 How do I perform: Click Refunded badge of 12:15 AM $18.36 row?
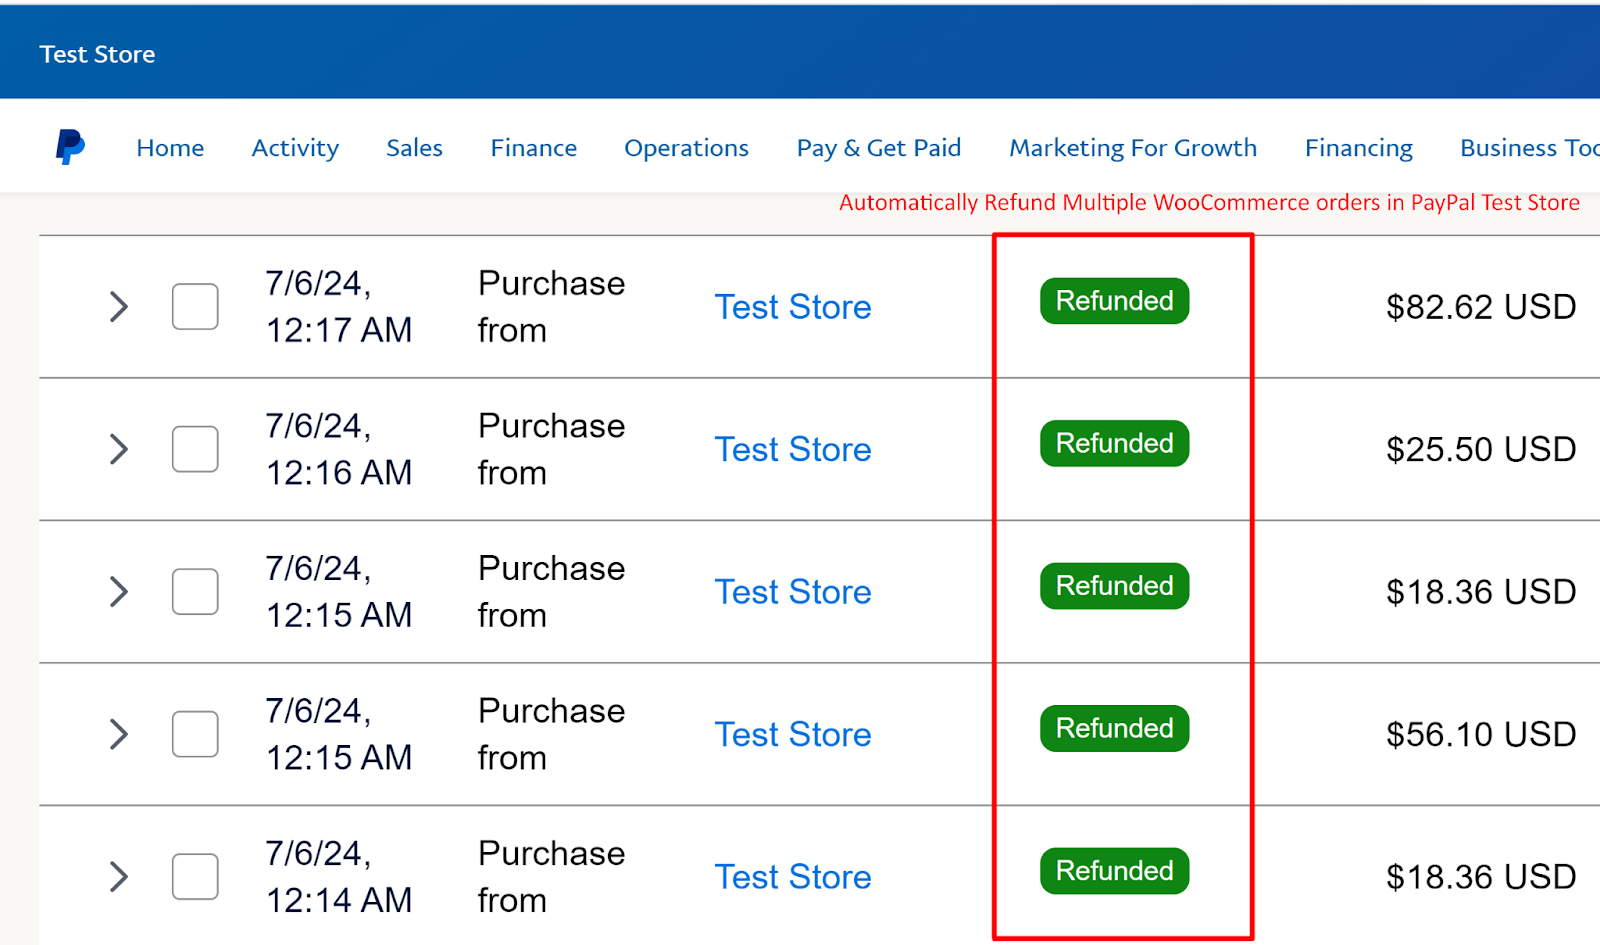pos(1114,586)
